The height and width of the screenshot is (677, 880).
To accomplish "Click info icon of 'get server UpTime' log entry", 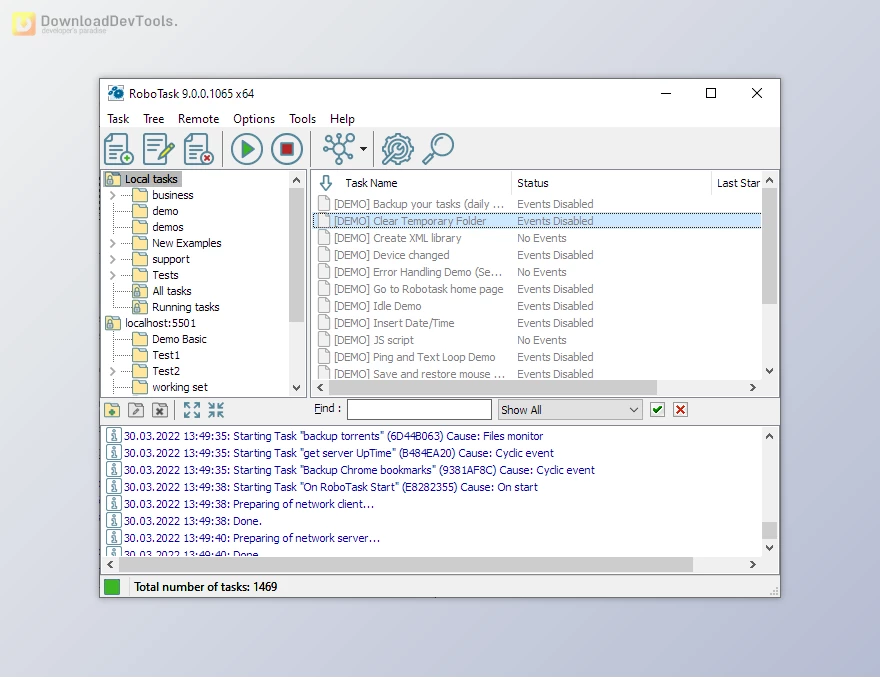I will tap(113, 452).
